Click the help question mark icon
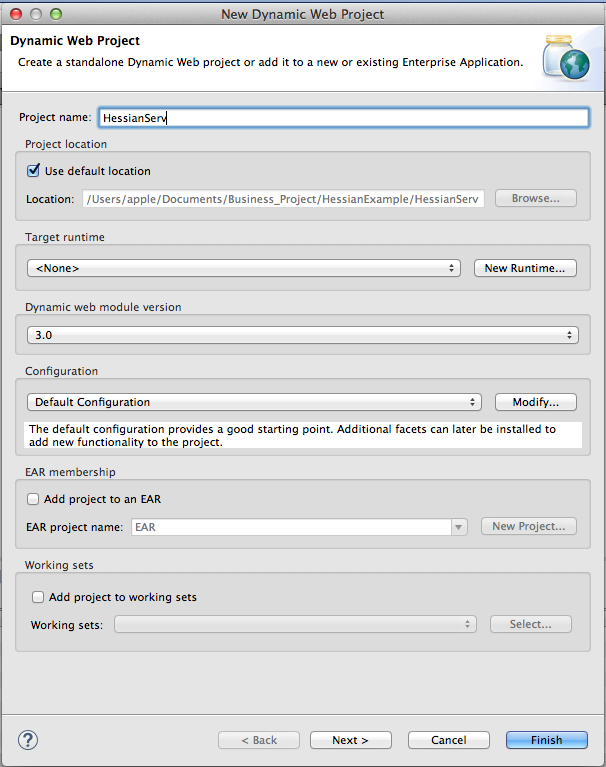 (x=28, y=740)
